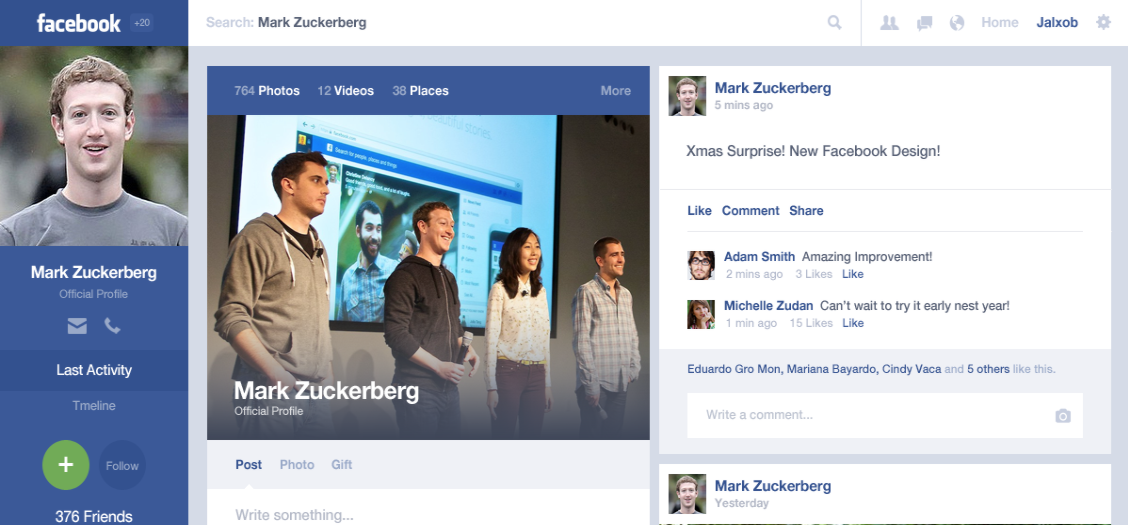Select Last Activity in the sidebar
Image resolution: width=1128 pixels, height=525 pixels.
[x=94, y=370]
